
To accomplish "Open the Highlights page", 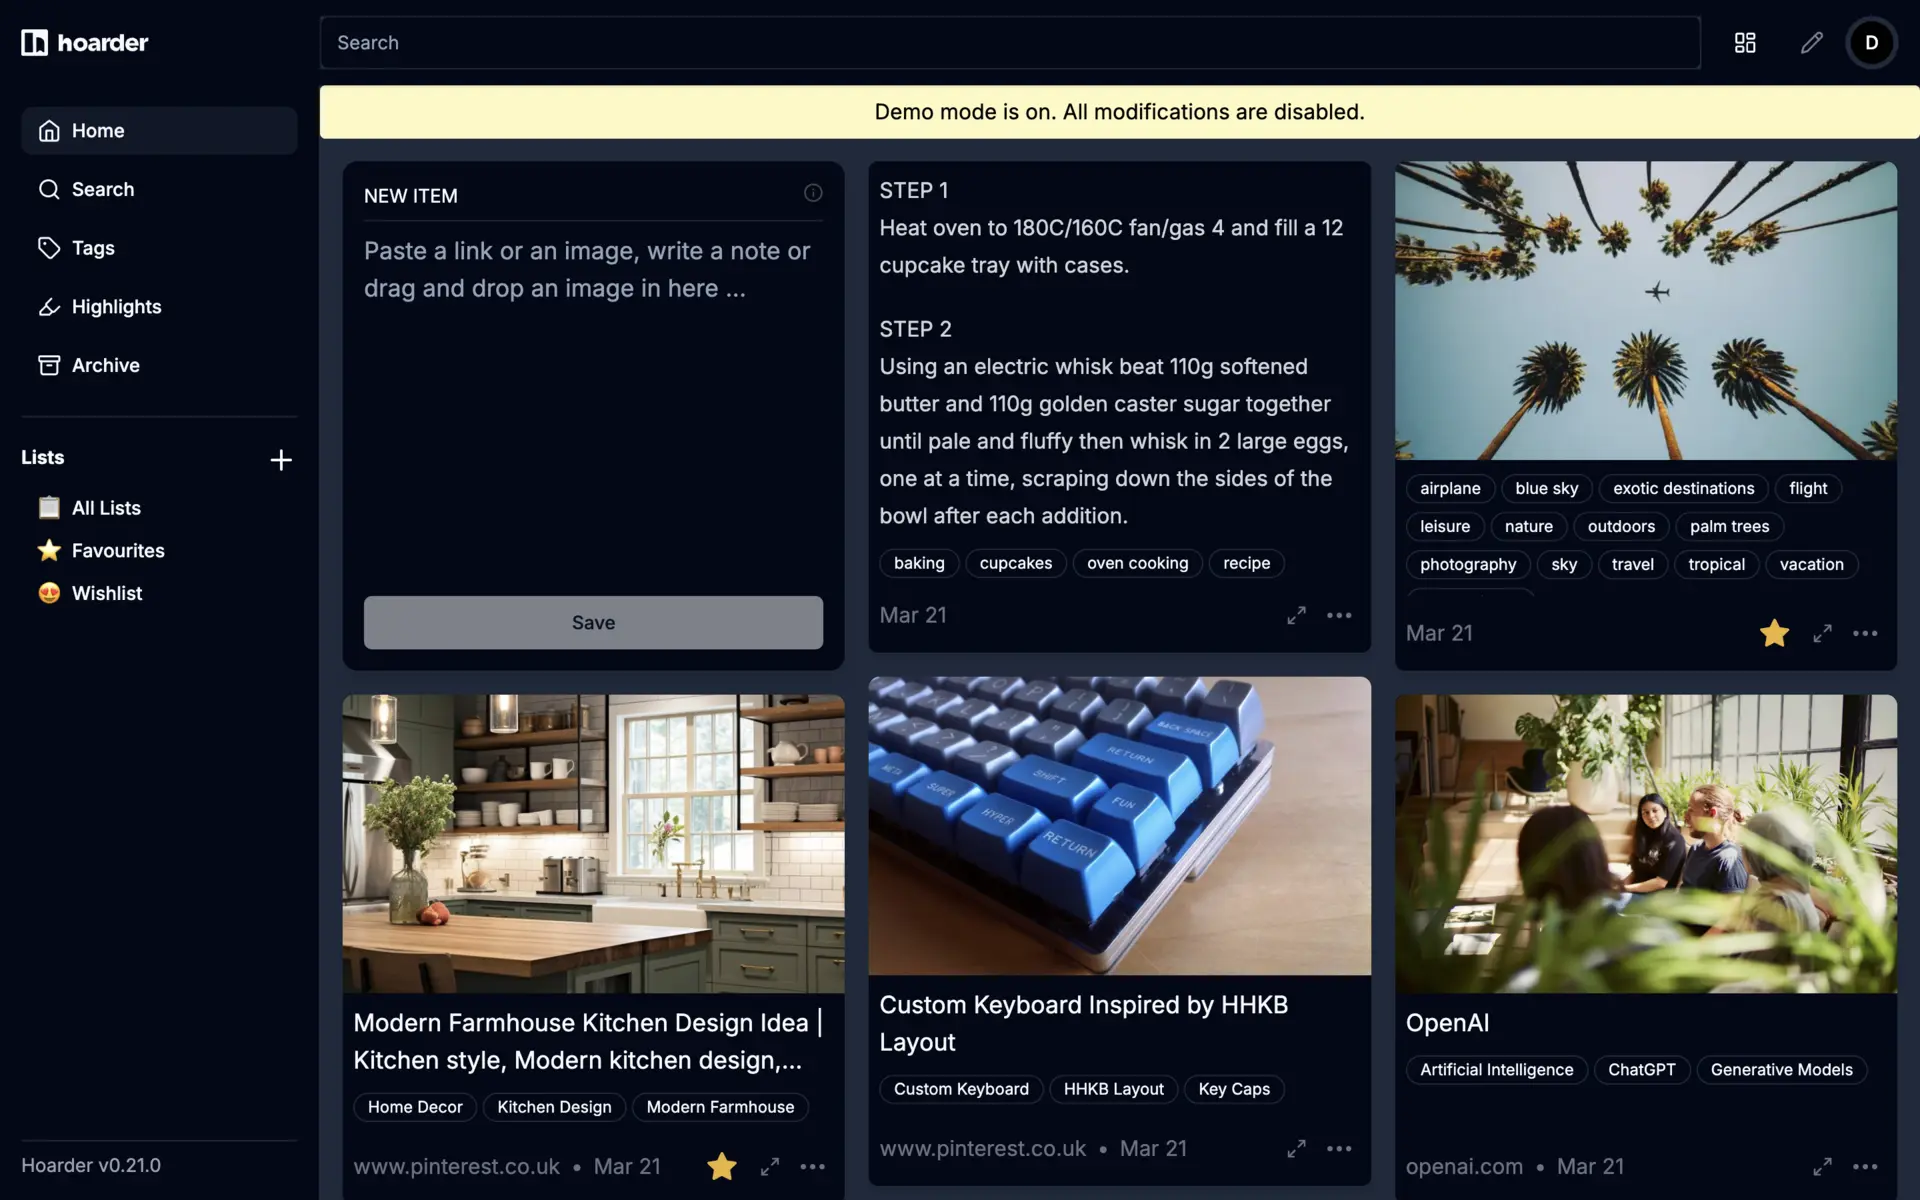I will (116, 307).
